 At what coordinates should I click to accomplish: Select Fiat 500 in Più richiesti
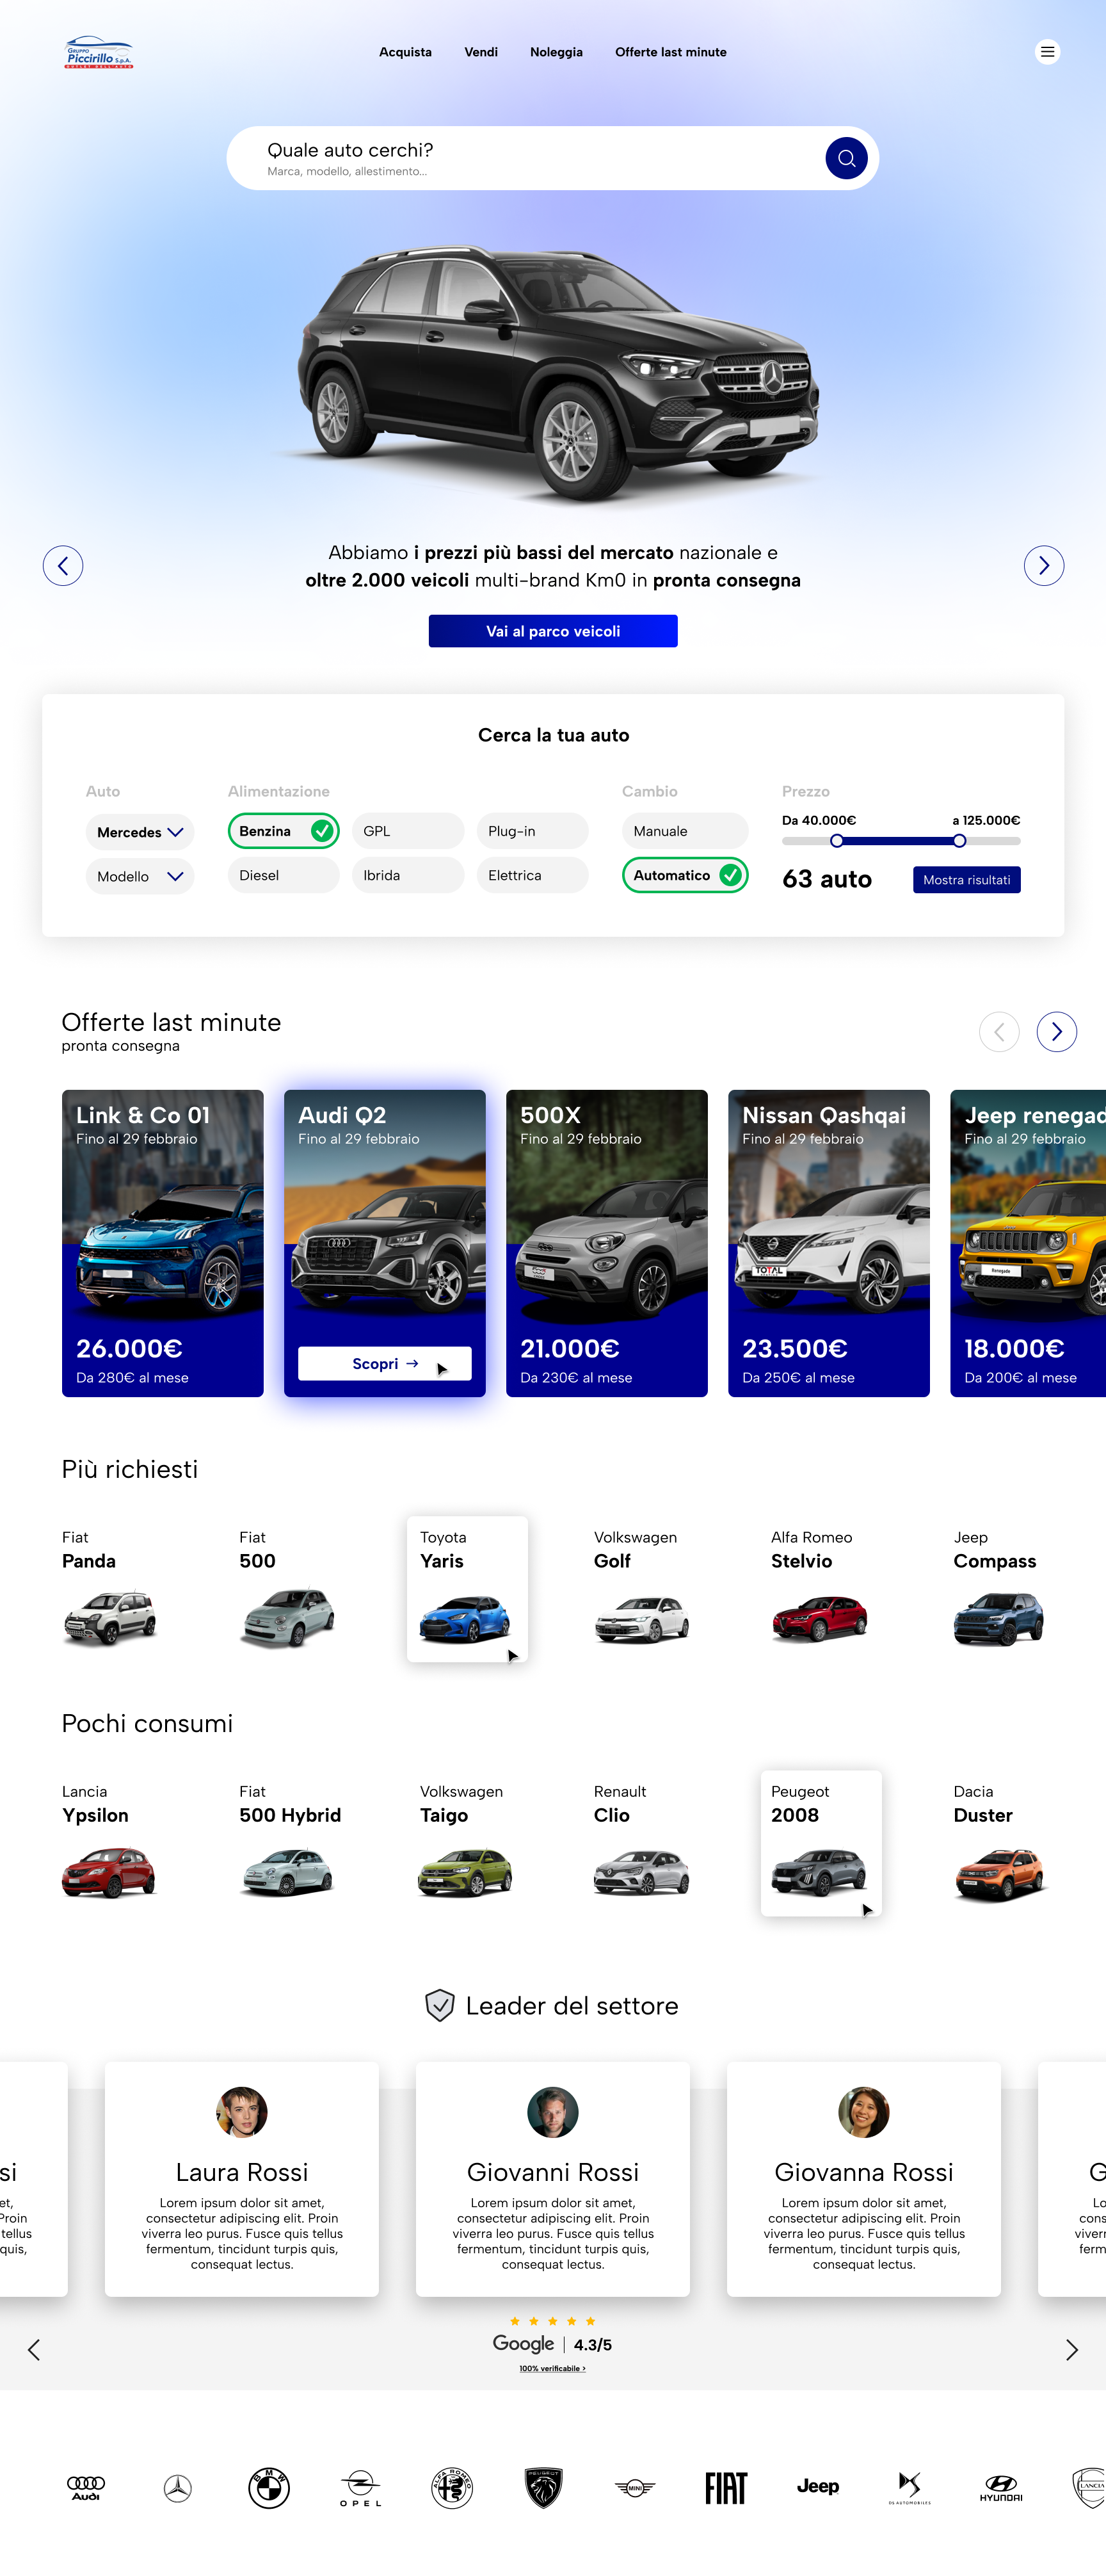288,1588
